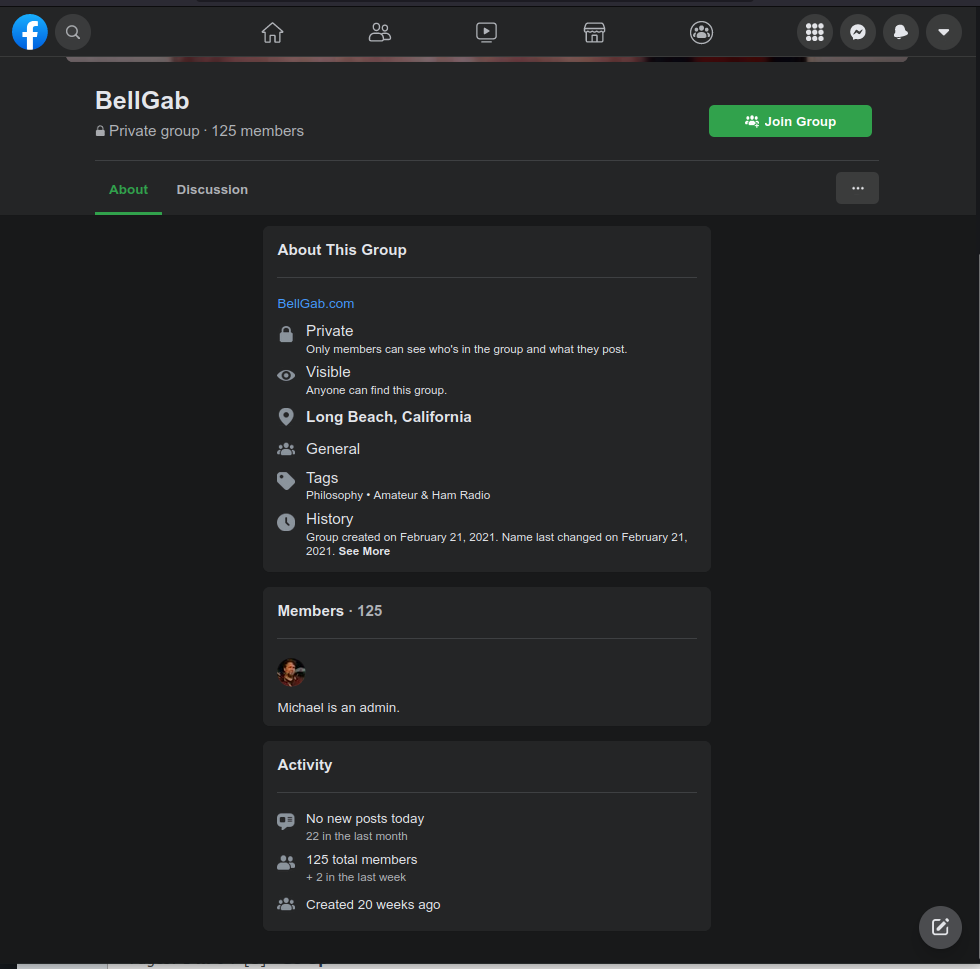The width and height of the screenshot is (980, 969).
Task: Click the group icon beside General
Action: point(286,449)
